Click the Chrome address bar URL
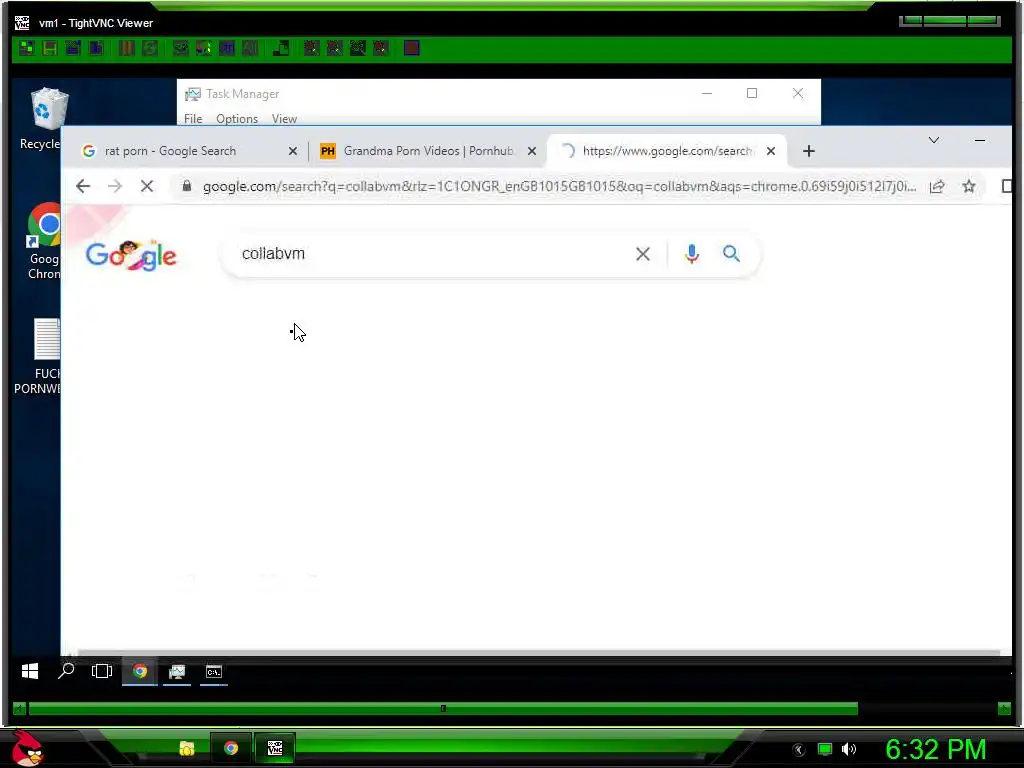The height and width of the screenshot is (768, 1024). click(x=559, y=187)
